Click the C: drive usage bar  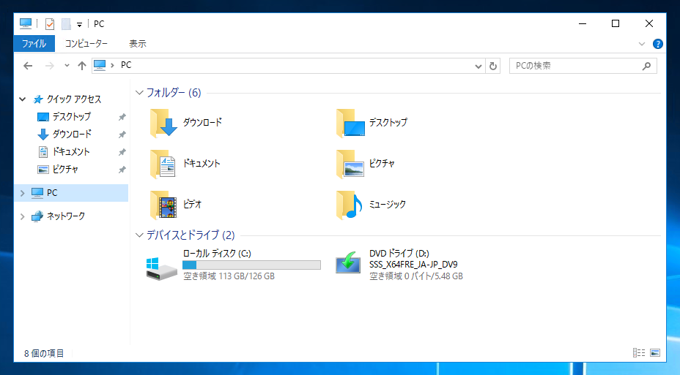click(252, 265)
